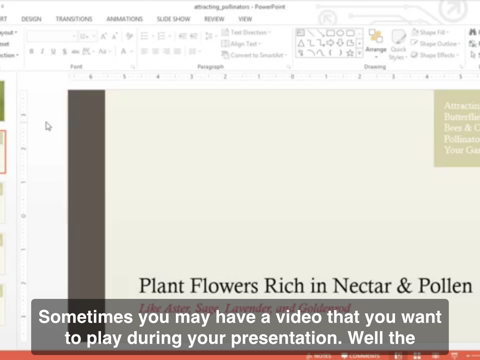Toggle text Shadow formatting
This screenshot has width=480, height=360.
click(64, 51)
